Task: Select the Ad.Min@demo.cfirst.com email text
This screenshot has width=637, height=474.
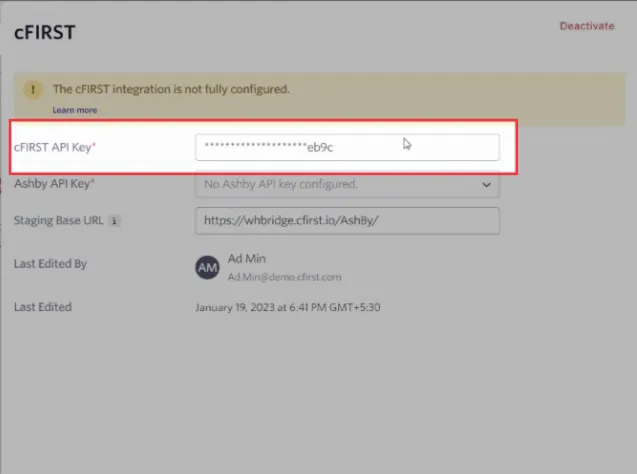Action: pos(284,277)
